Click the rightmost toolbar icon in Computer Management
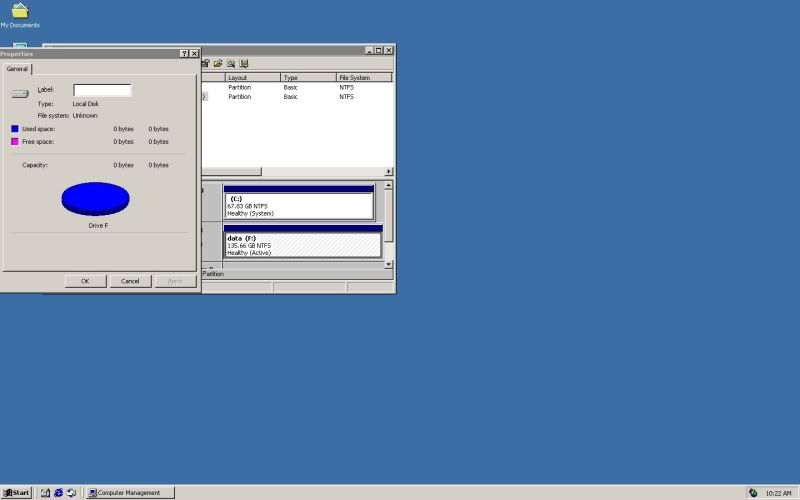Viewport: 800px width, 500px height. tap(243, 64)
